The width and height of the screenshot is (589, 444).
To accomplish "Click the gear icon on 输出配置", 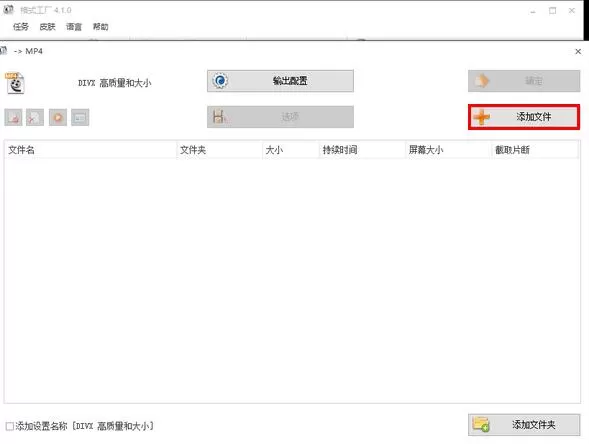I will 220,81.
